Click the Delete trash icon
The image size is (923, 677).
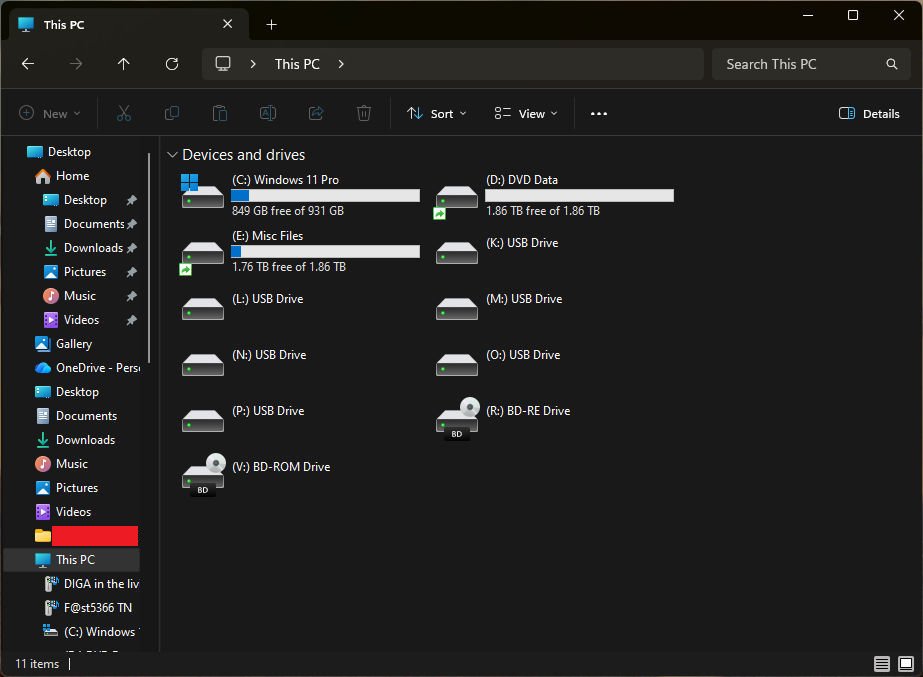point(364,113)
